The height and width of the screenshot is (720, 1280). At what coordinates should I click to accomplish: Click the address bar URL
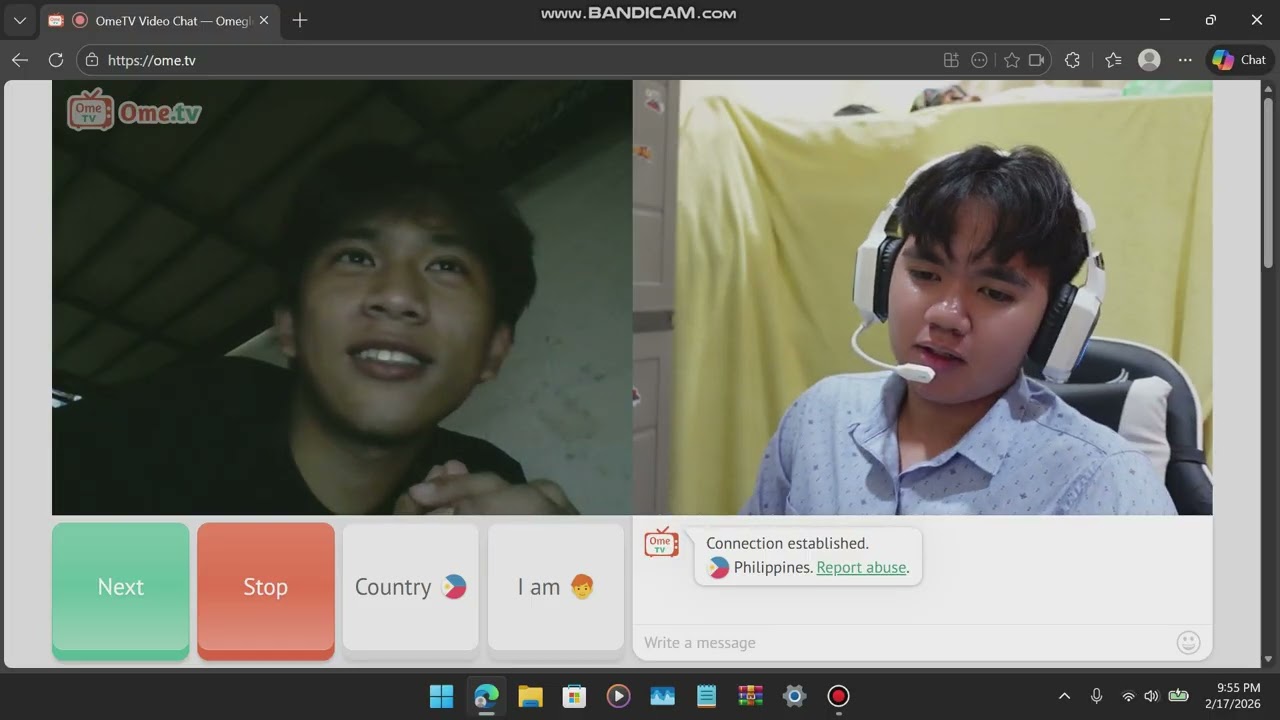[x=151, y=60]
